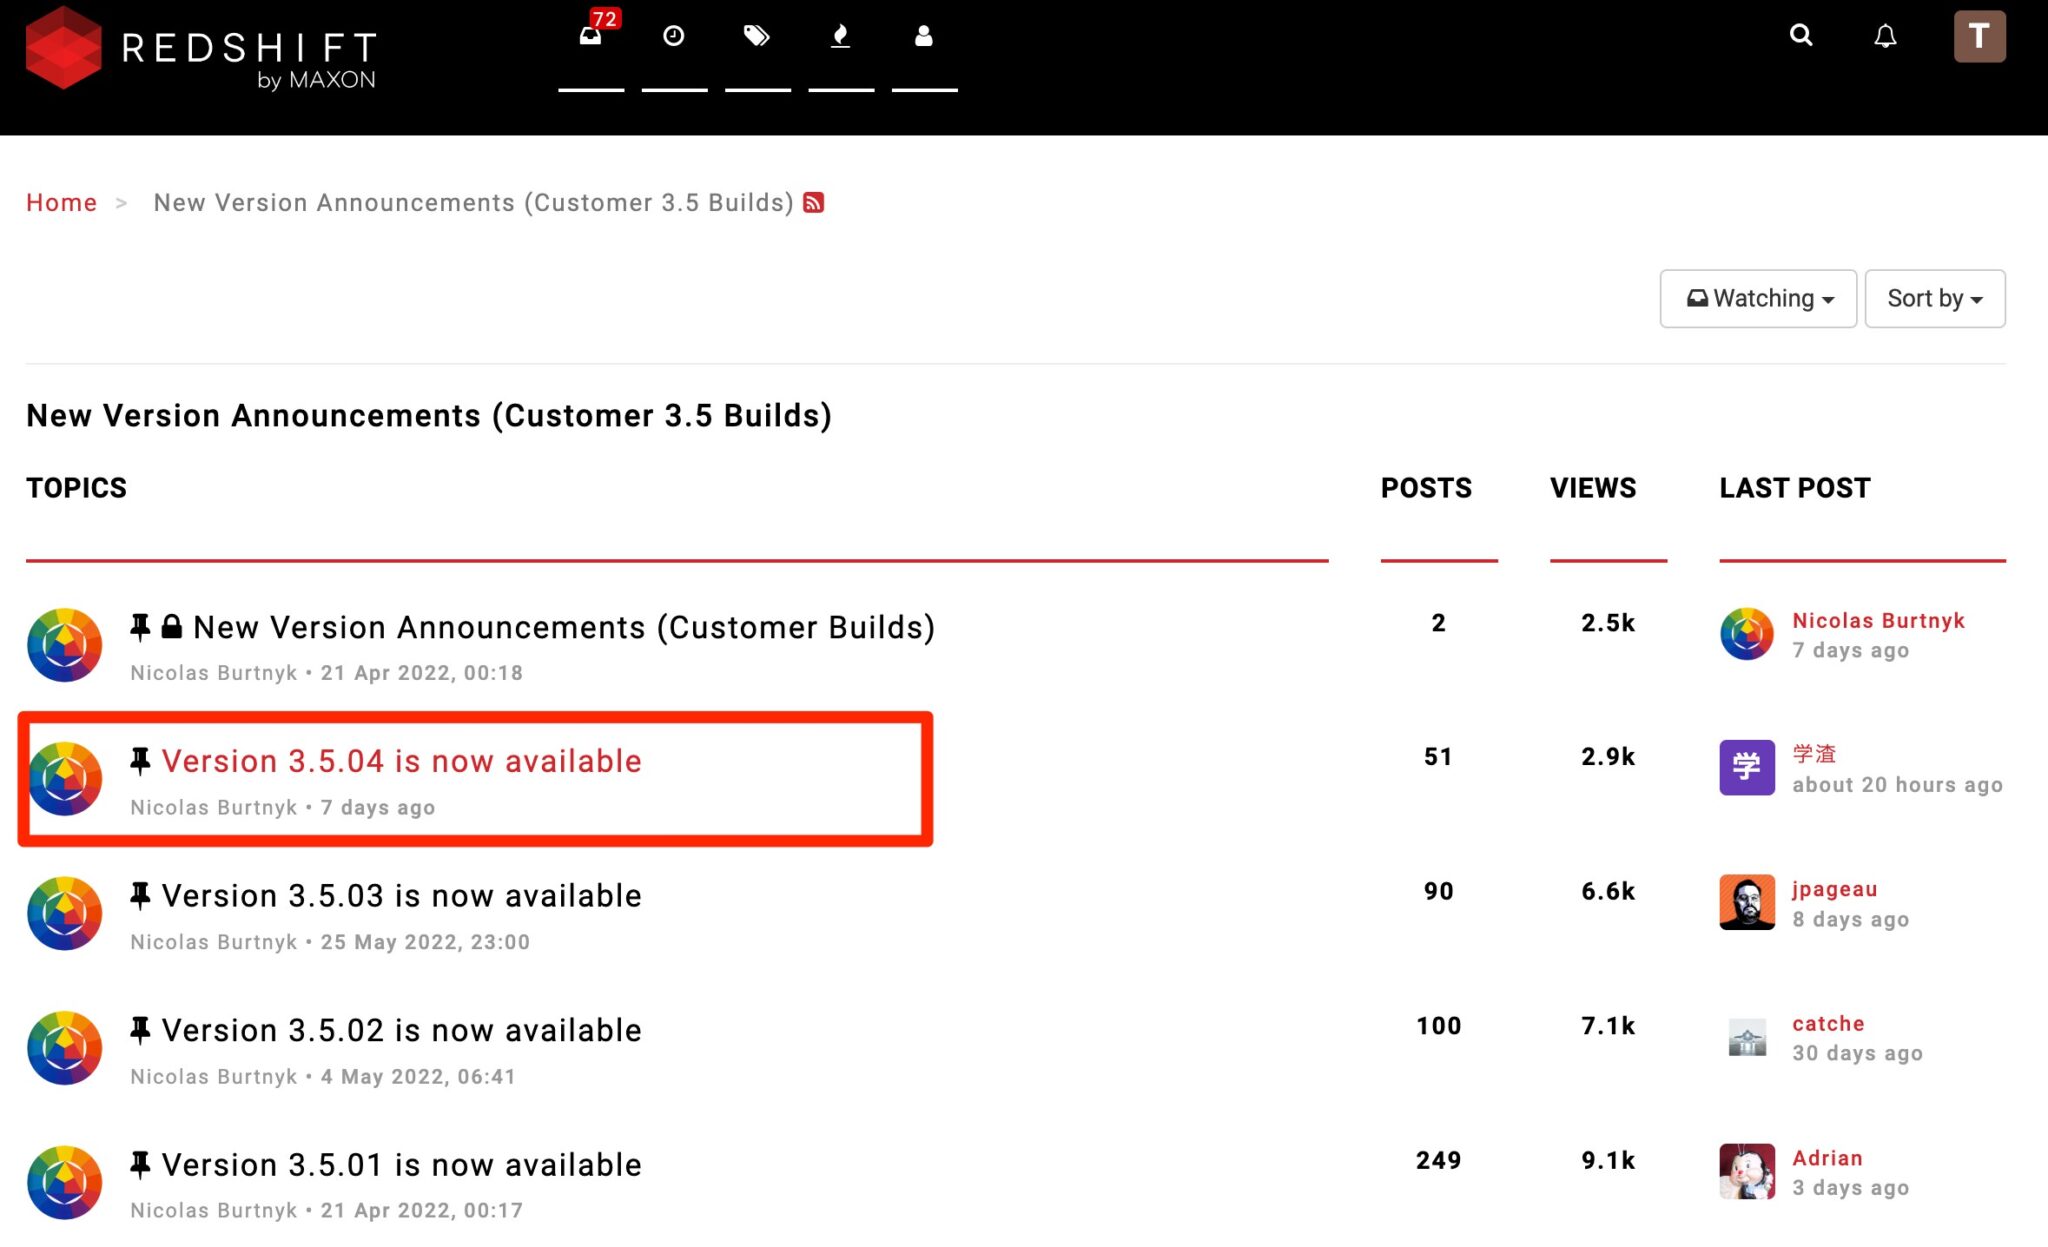2048x1247 pixels.
Task: Click the search magnifier icon
Action: click(x=1801, y=36)
